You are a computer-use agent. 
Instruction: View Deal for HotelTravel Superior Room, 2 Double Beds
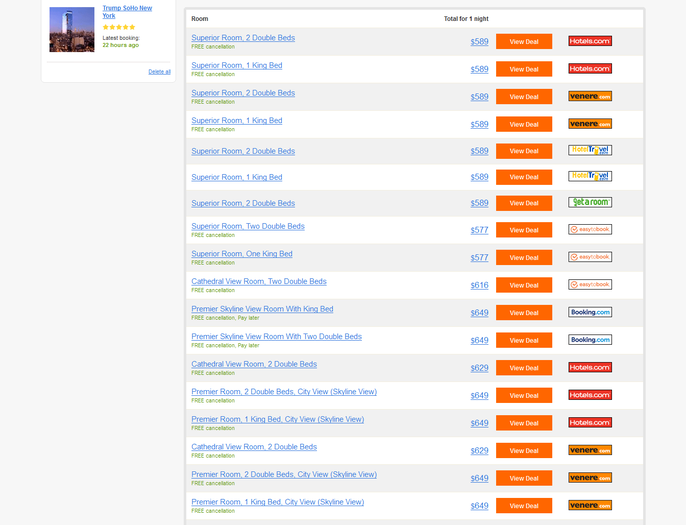(524, 151)
